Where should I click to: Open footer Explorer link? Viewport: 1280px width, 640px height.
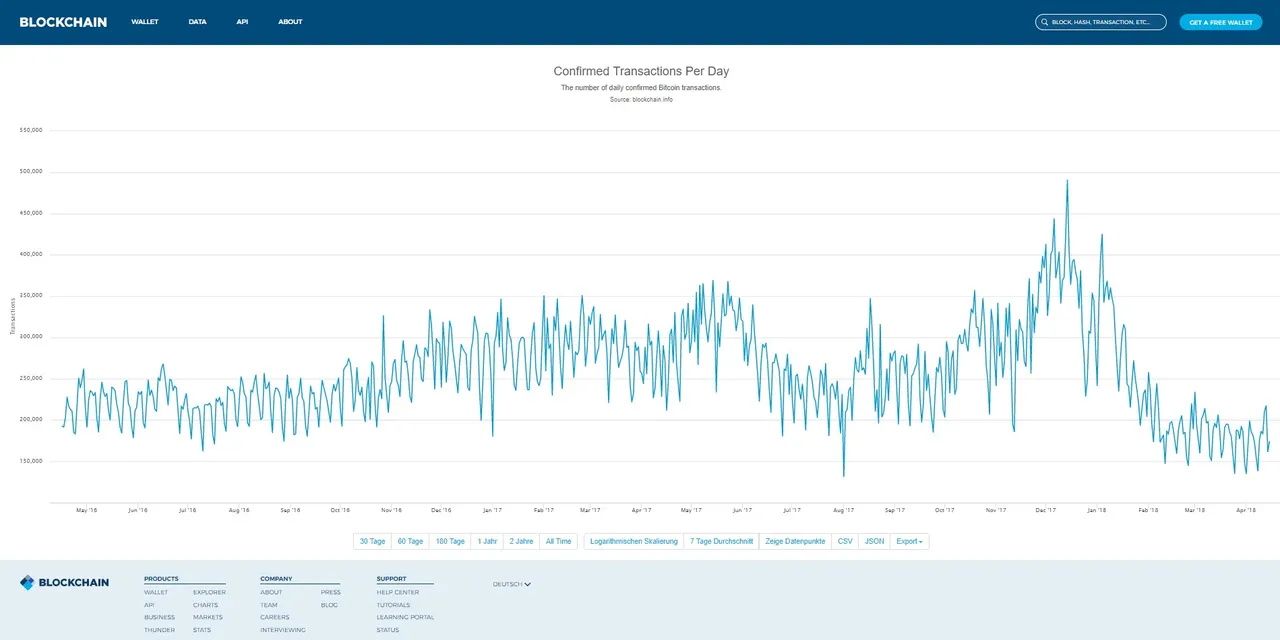209,592
